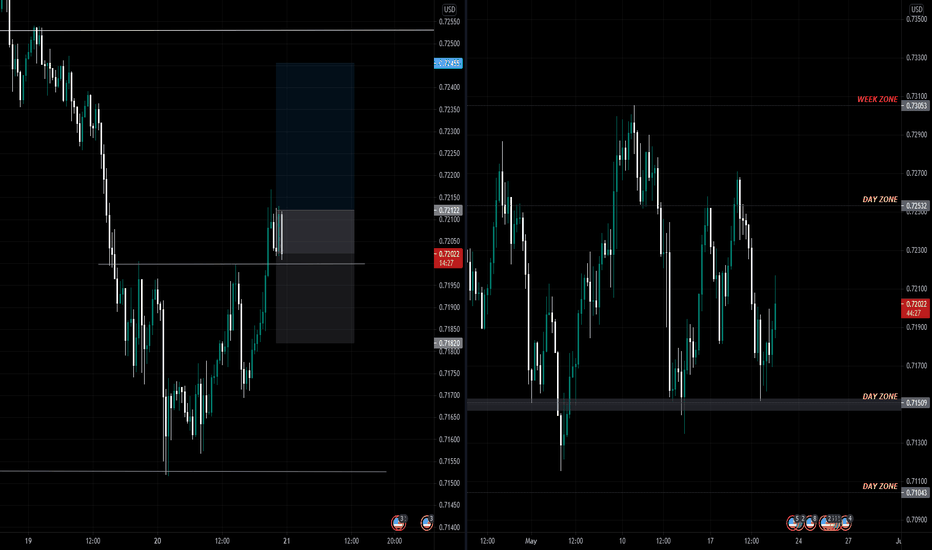
Task: Click the date label 27 on right time axis
Action: click(x=848, y=541)
